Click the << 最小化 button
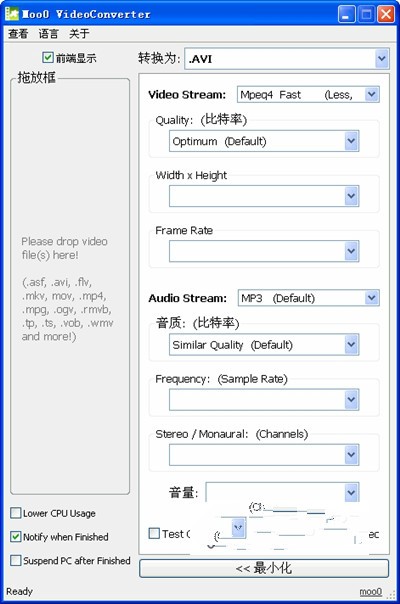 pos(264,568)
